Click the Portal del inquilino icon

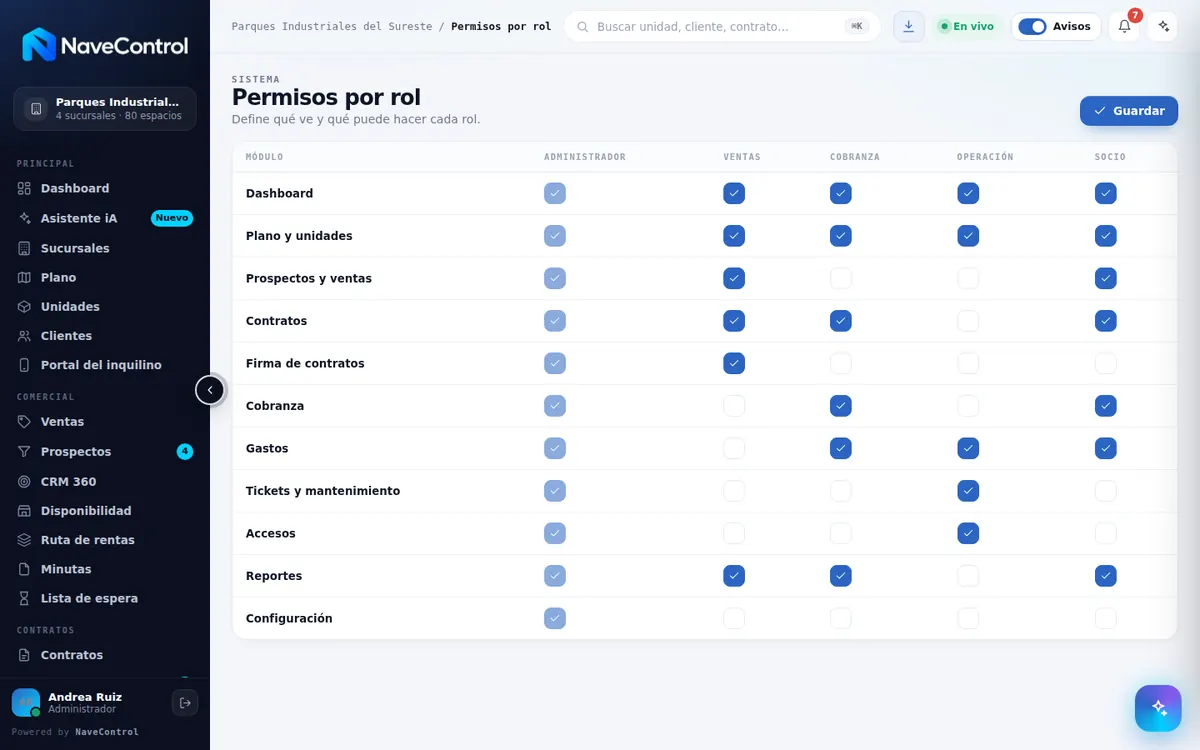[x=25, y=365]
